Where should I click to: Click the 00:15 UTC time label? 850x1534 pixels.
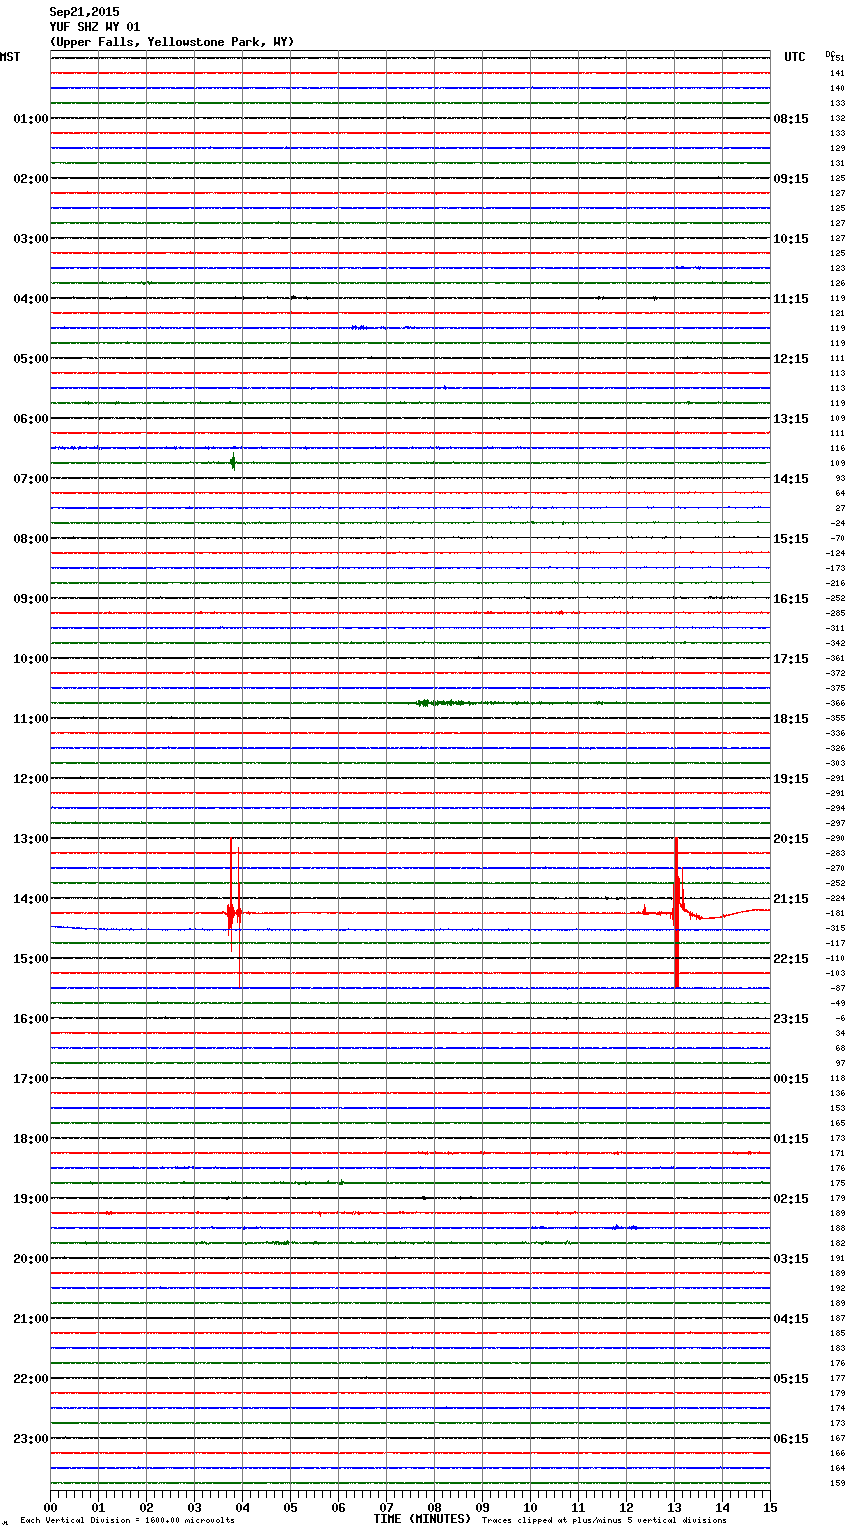tap(791, 1079)
